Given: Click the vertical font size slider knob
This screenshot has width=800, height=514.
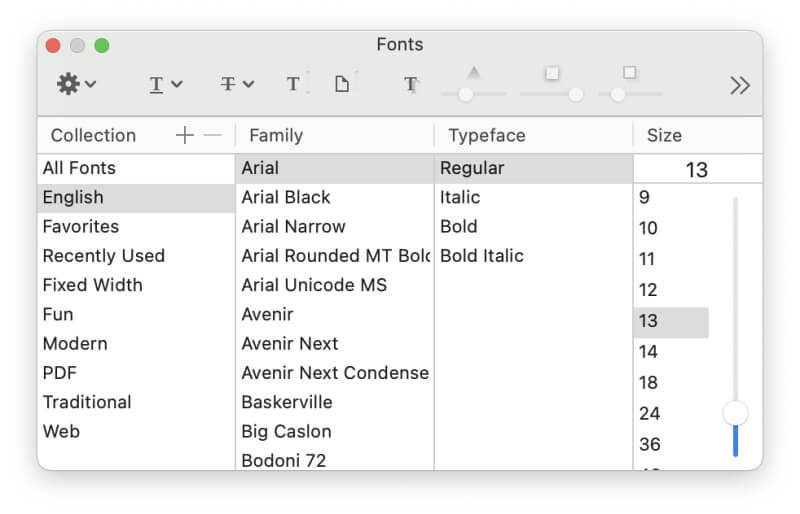Looking at the screenshot, I should point(735,413).
